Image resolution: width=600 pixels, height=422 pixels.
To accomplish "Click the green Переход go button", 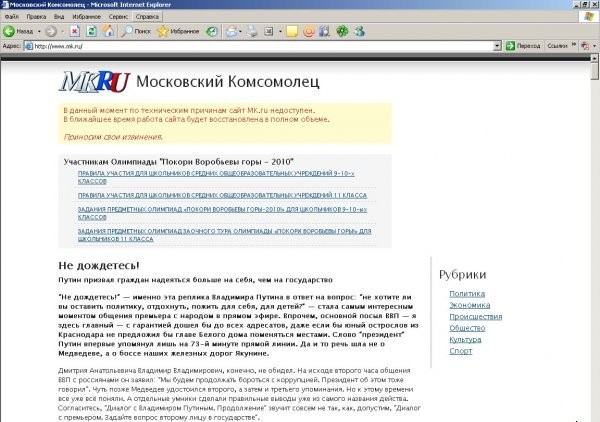I will tap(523, 46).
